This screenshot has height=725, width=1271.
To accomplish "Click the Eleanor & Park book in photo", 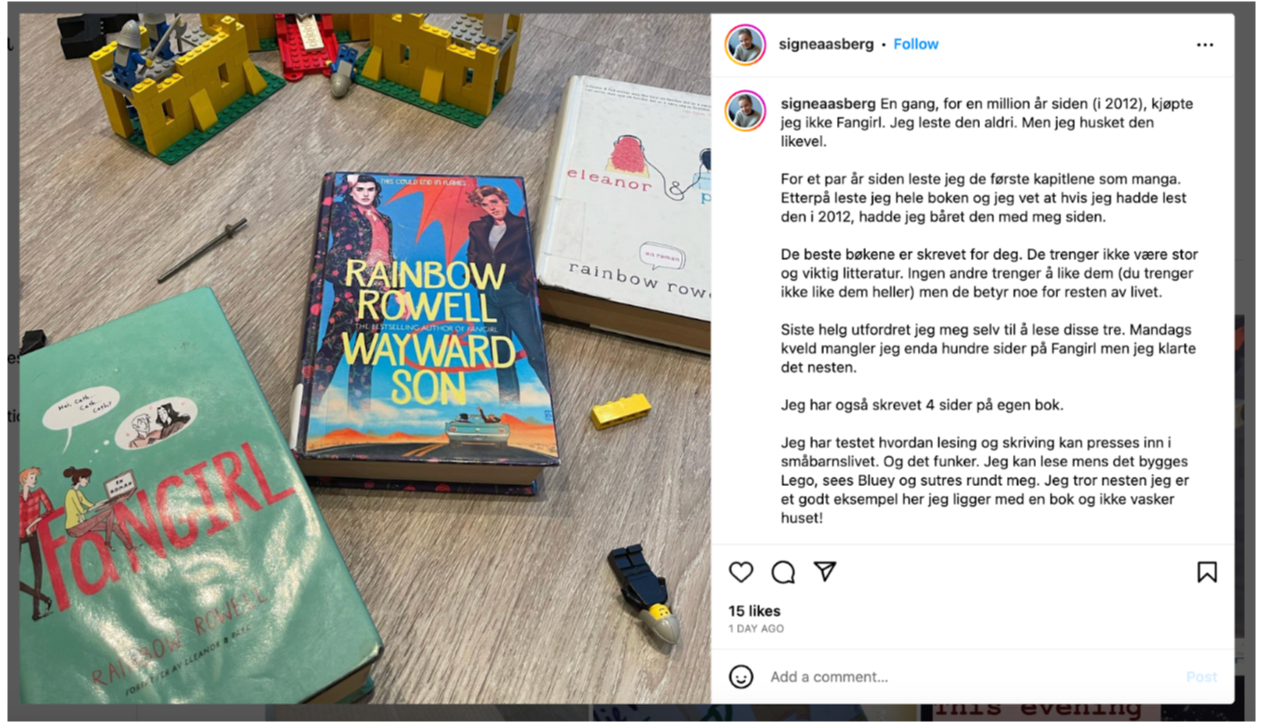I will (x=625, y=210).
